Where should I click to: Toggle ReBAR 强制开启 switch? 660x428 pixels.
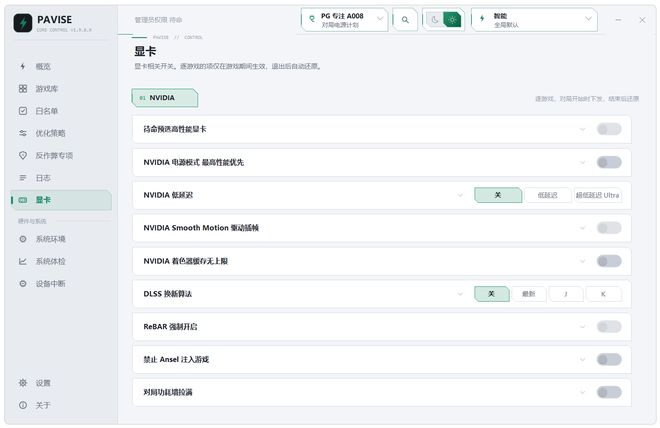[x=609, y=327]
